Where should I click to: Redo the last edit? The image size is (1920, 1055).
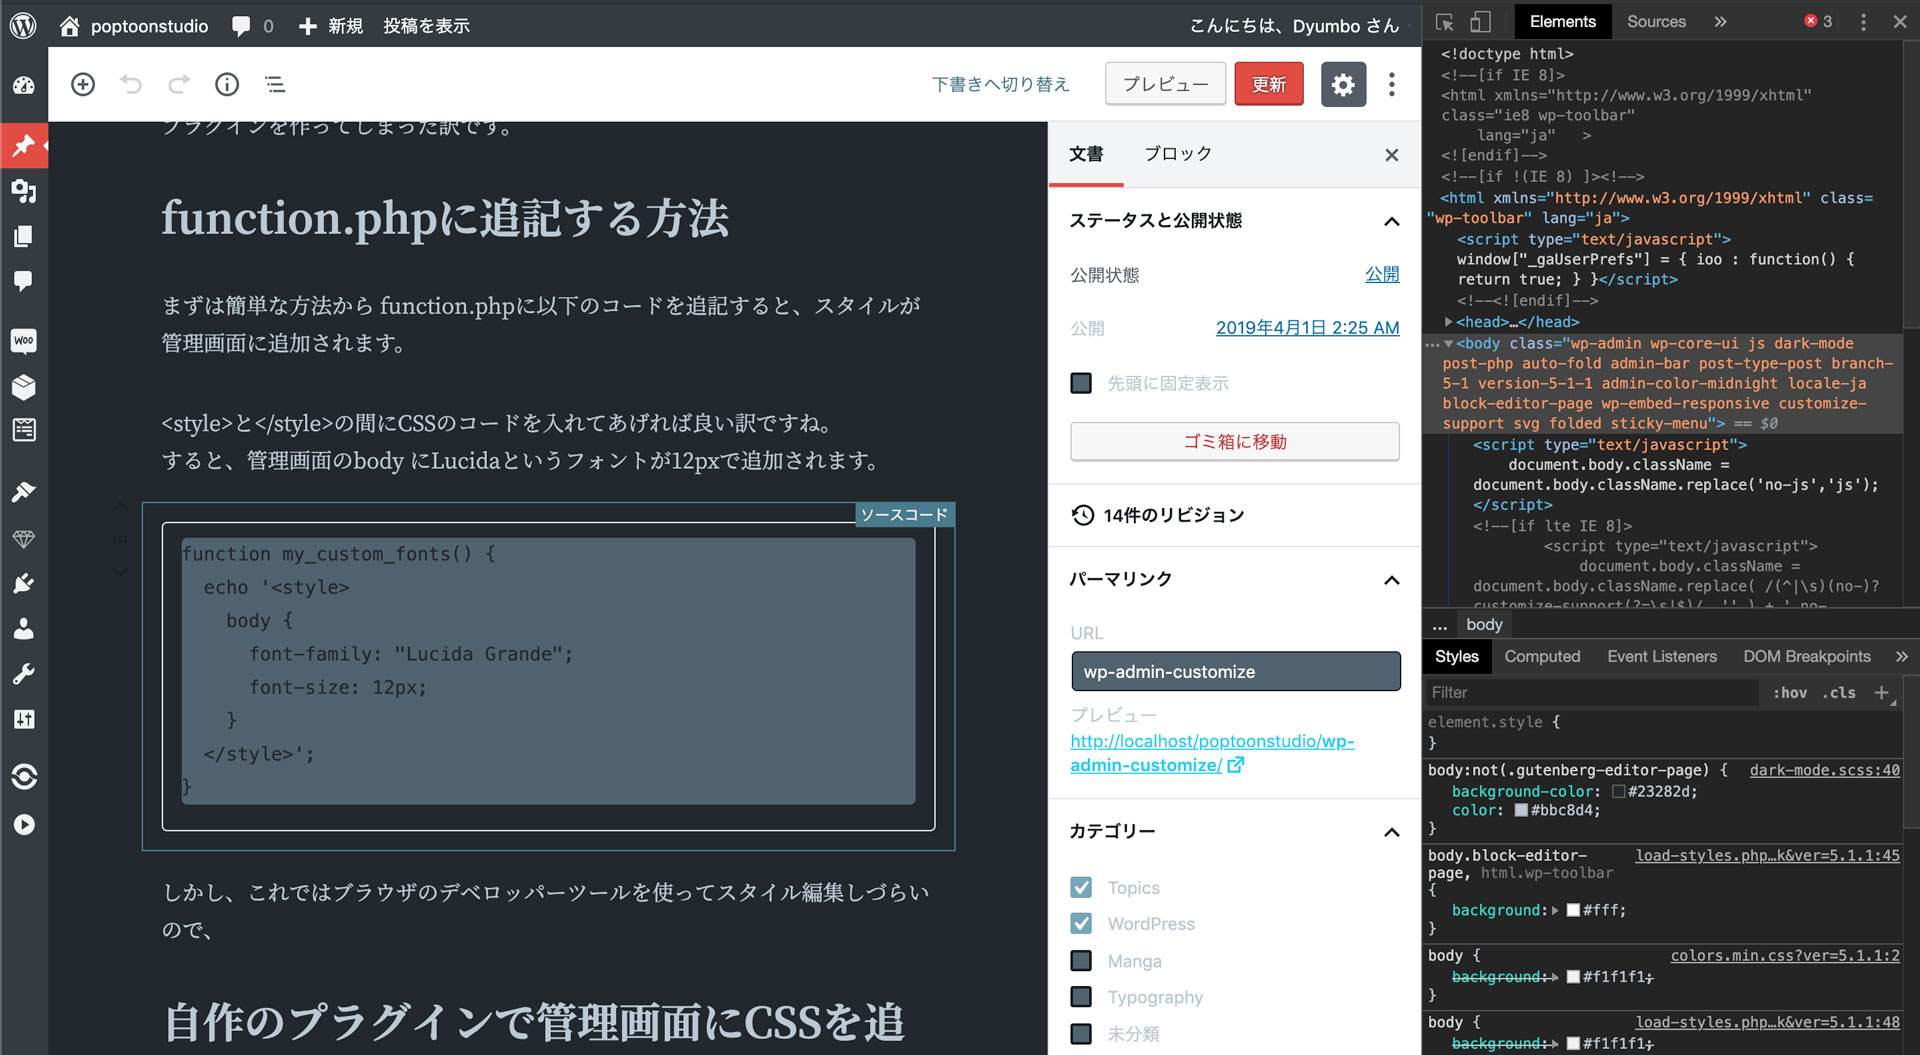coord(179,84)
